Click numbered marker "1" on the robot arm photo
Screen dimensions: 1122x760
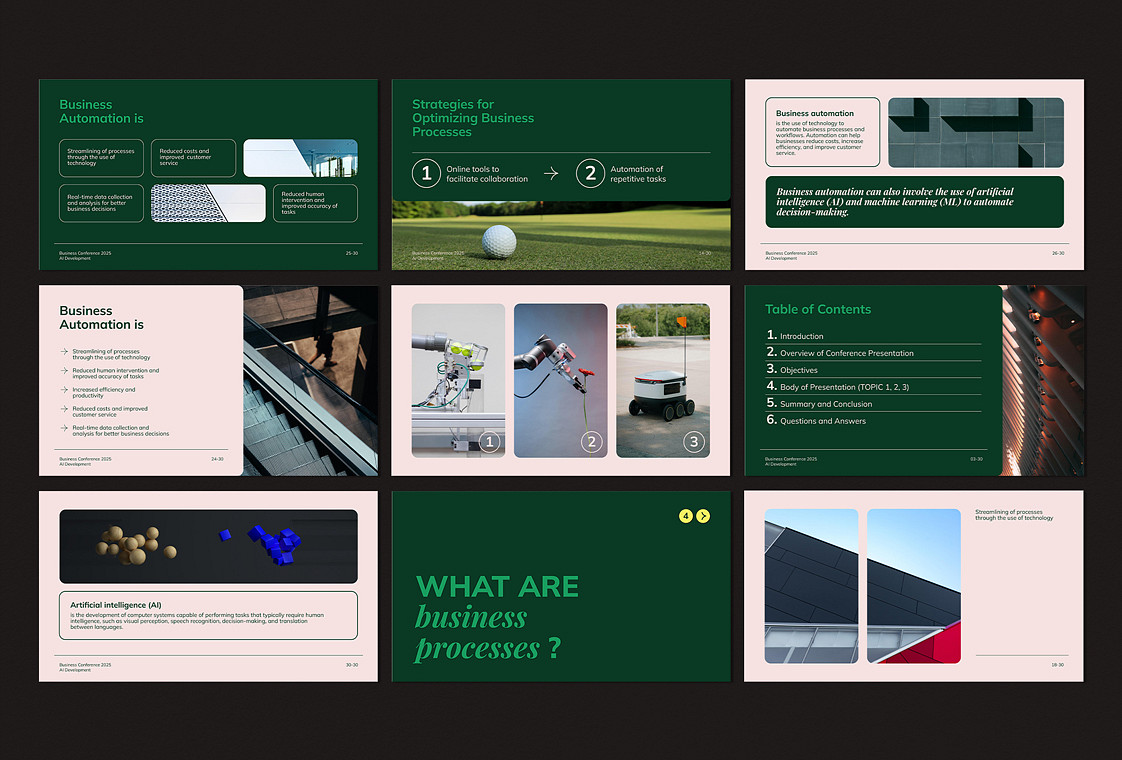(x=491, y=441)
